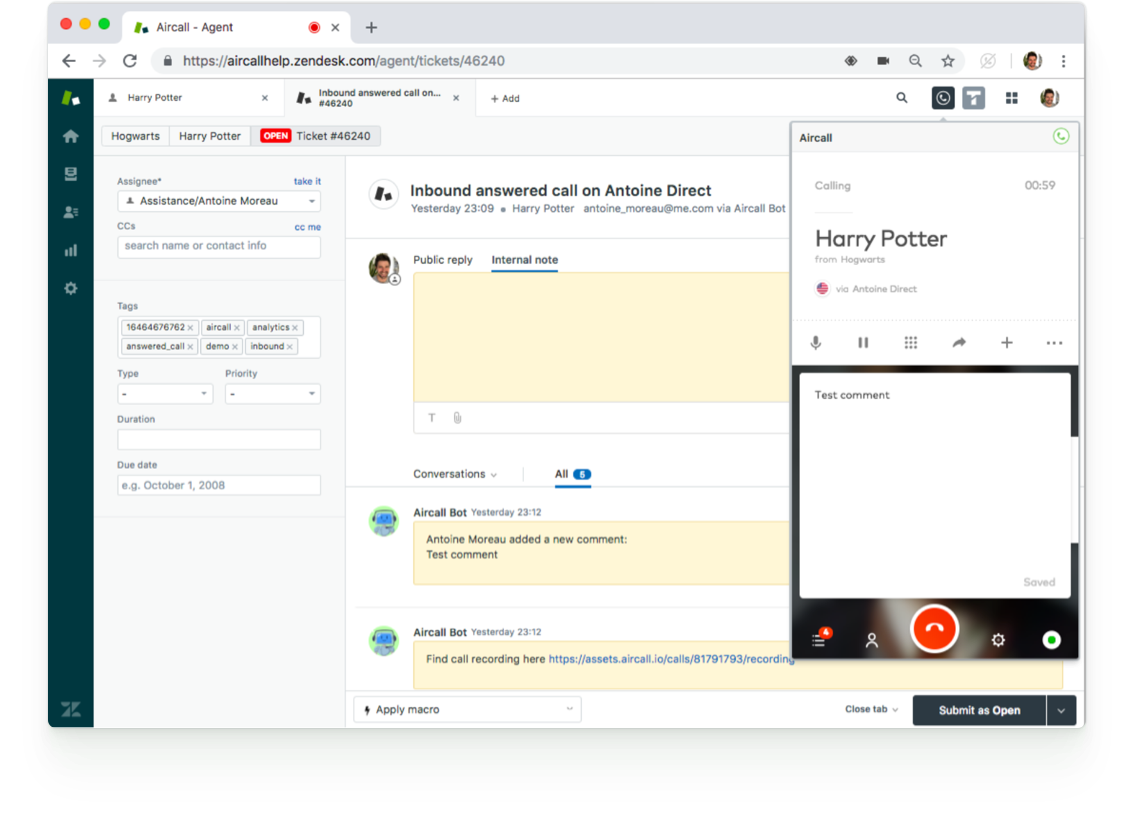The width and height of the screenshot is (1134, 824).
Task: Click the take it link
Action: (x=307, y=181)
